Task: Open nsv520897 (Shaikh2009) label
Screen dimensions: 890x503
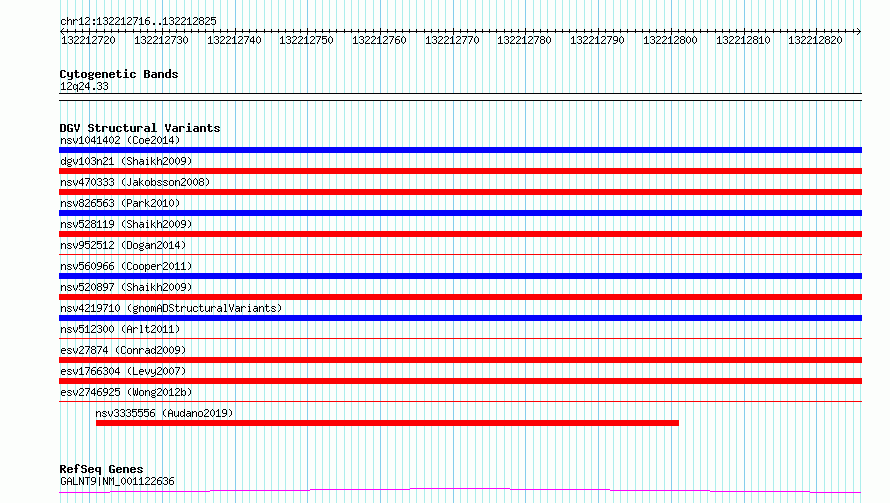Action: pyautogui.click(x=126, y=287)
